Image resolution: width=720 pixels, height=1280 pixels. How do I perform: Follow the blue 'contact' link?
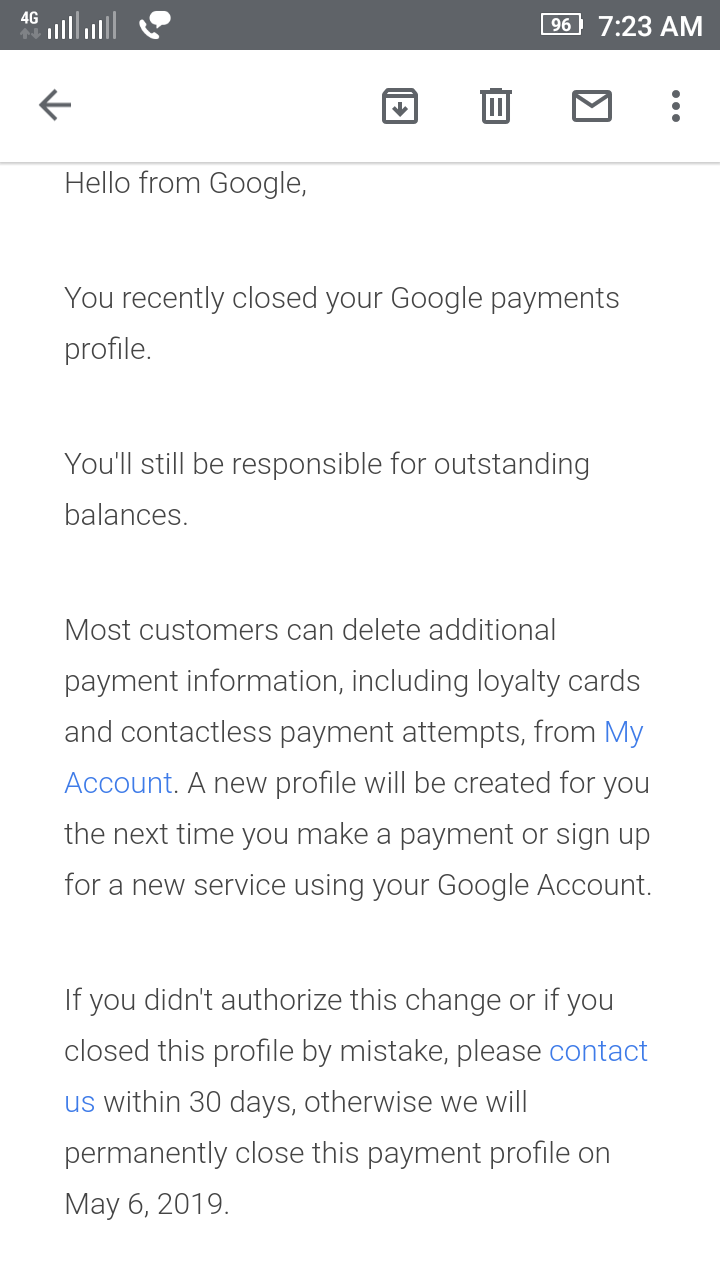click(x=599, y=1051)
